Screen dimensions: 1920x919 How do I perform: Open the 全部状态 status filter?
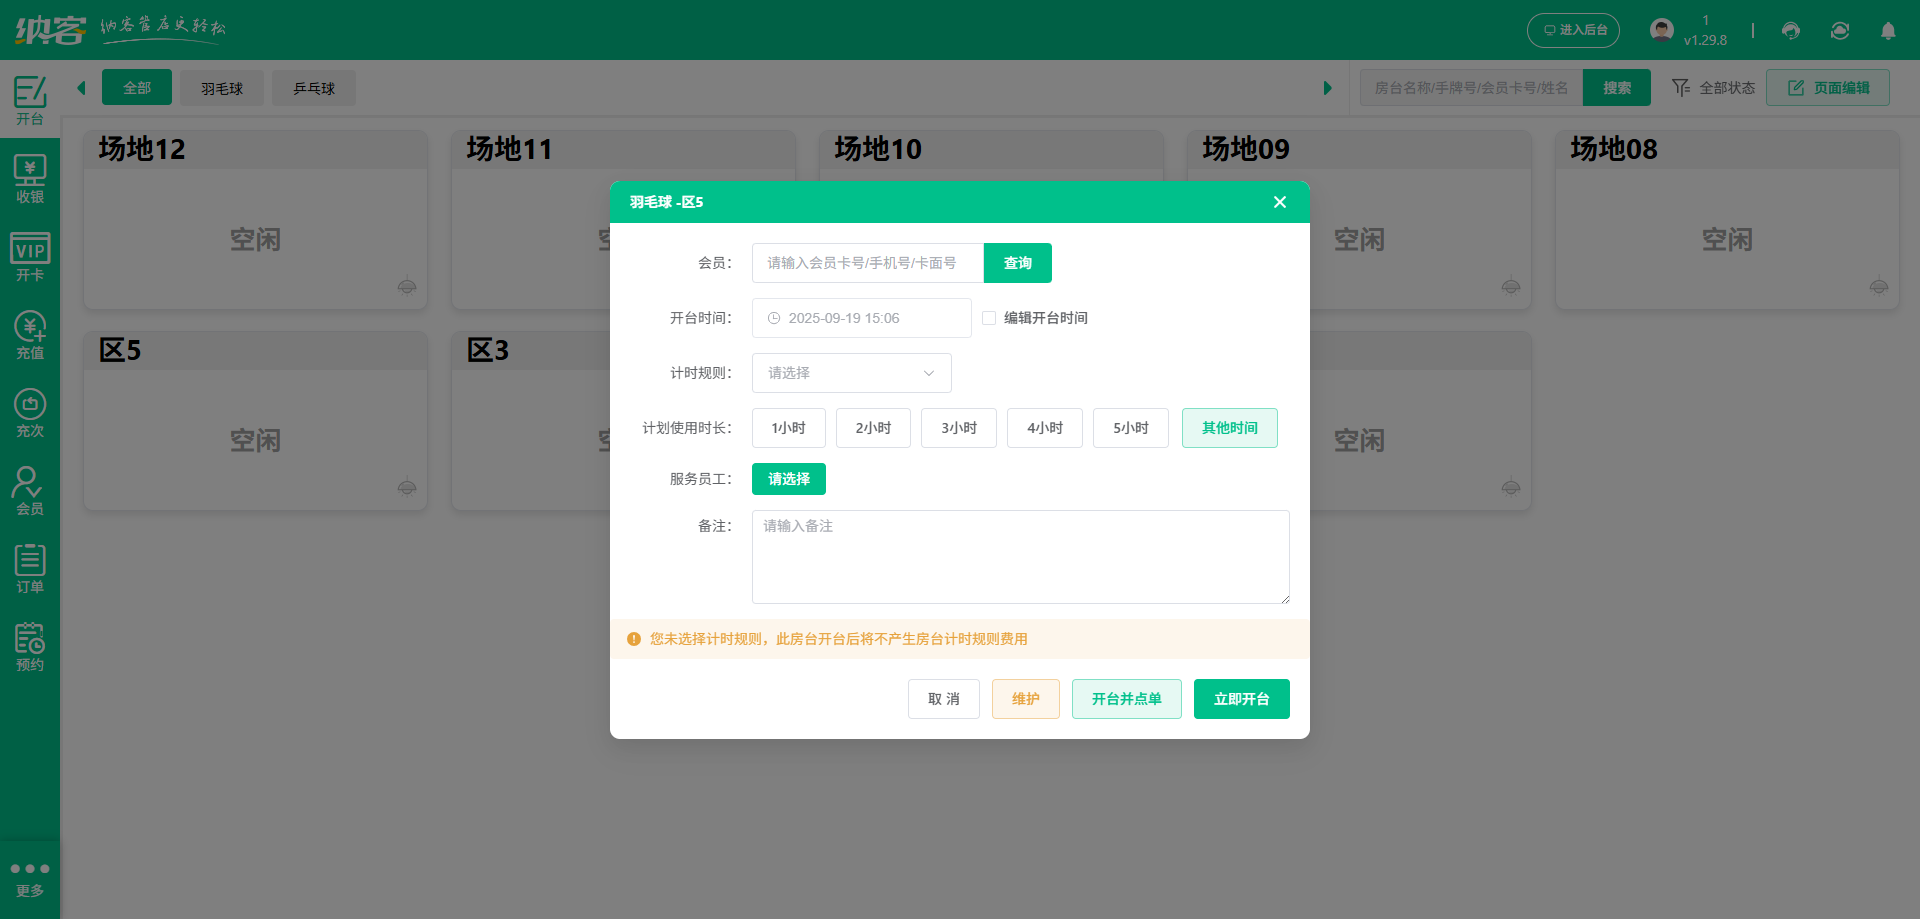[1712, 87]
